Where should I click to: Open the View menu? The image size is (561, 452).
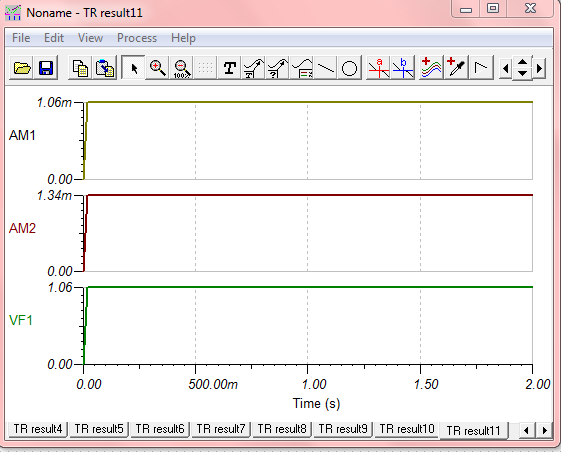click(91, 38)
